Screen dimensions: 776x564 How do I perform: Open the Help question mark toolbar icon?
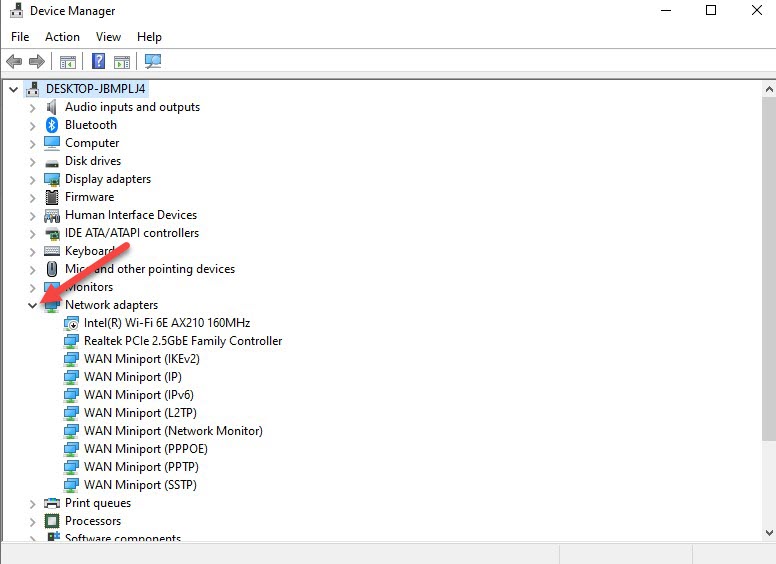coord(98,61)
